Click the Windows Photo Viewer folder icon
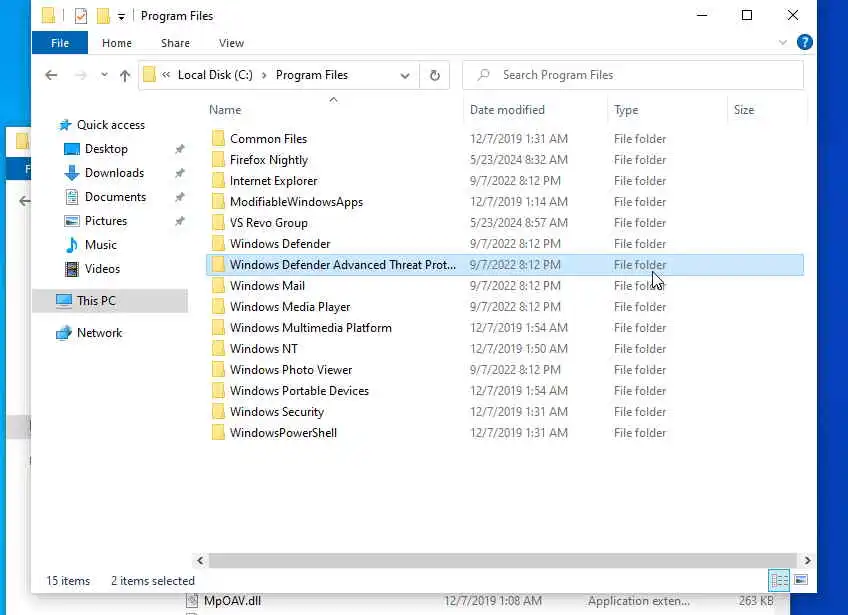The image size is (848, 615). pyautogui.click(x=218, y=370)
